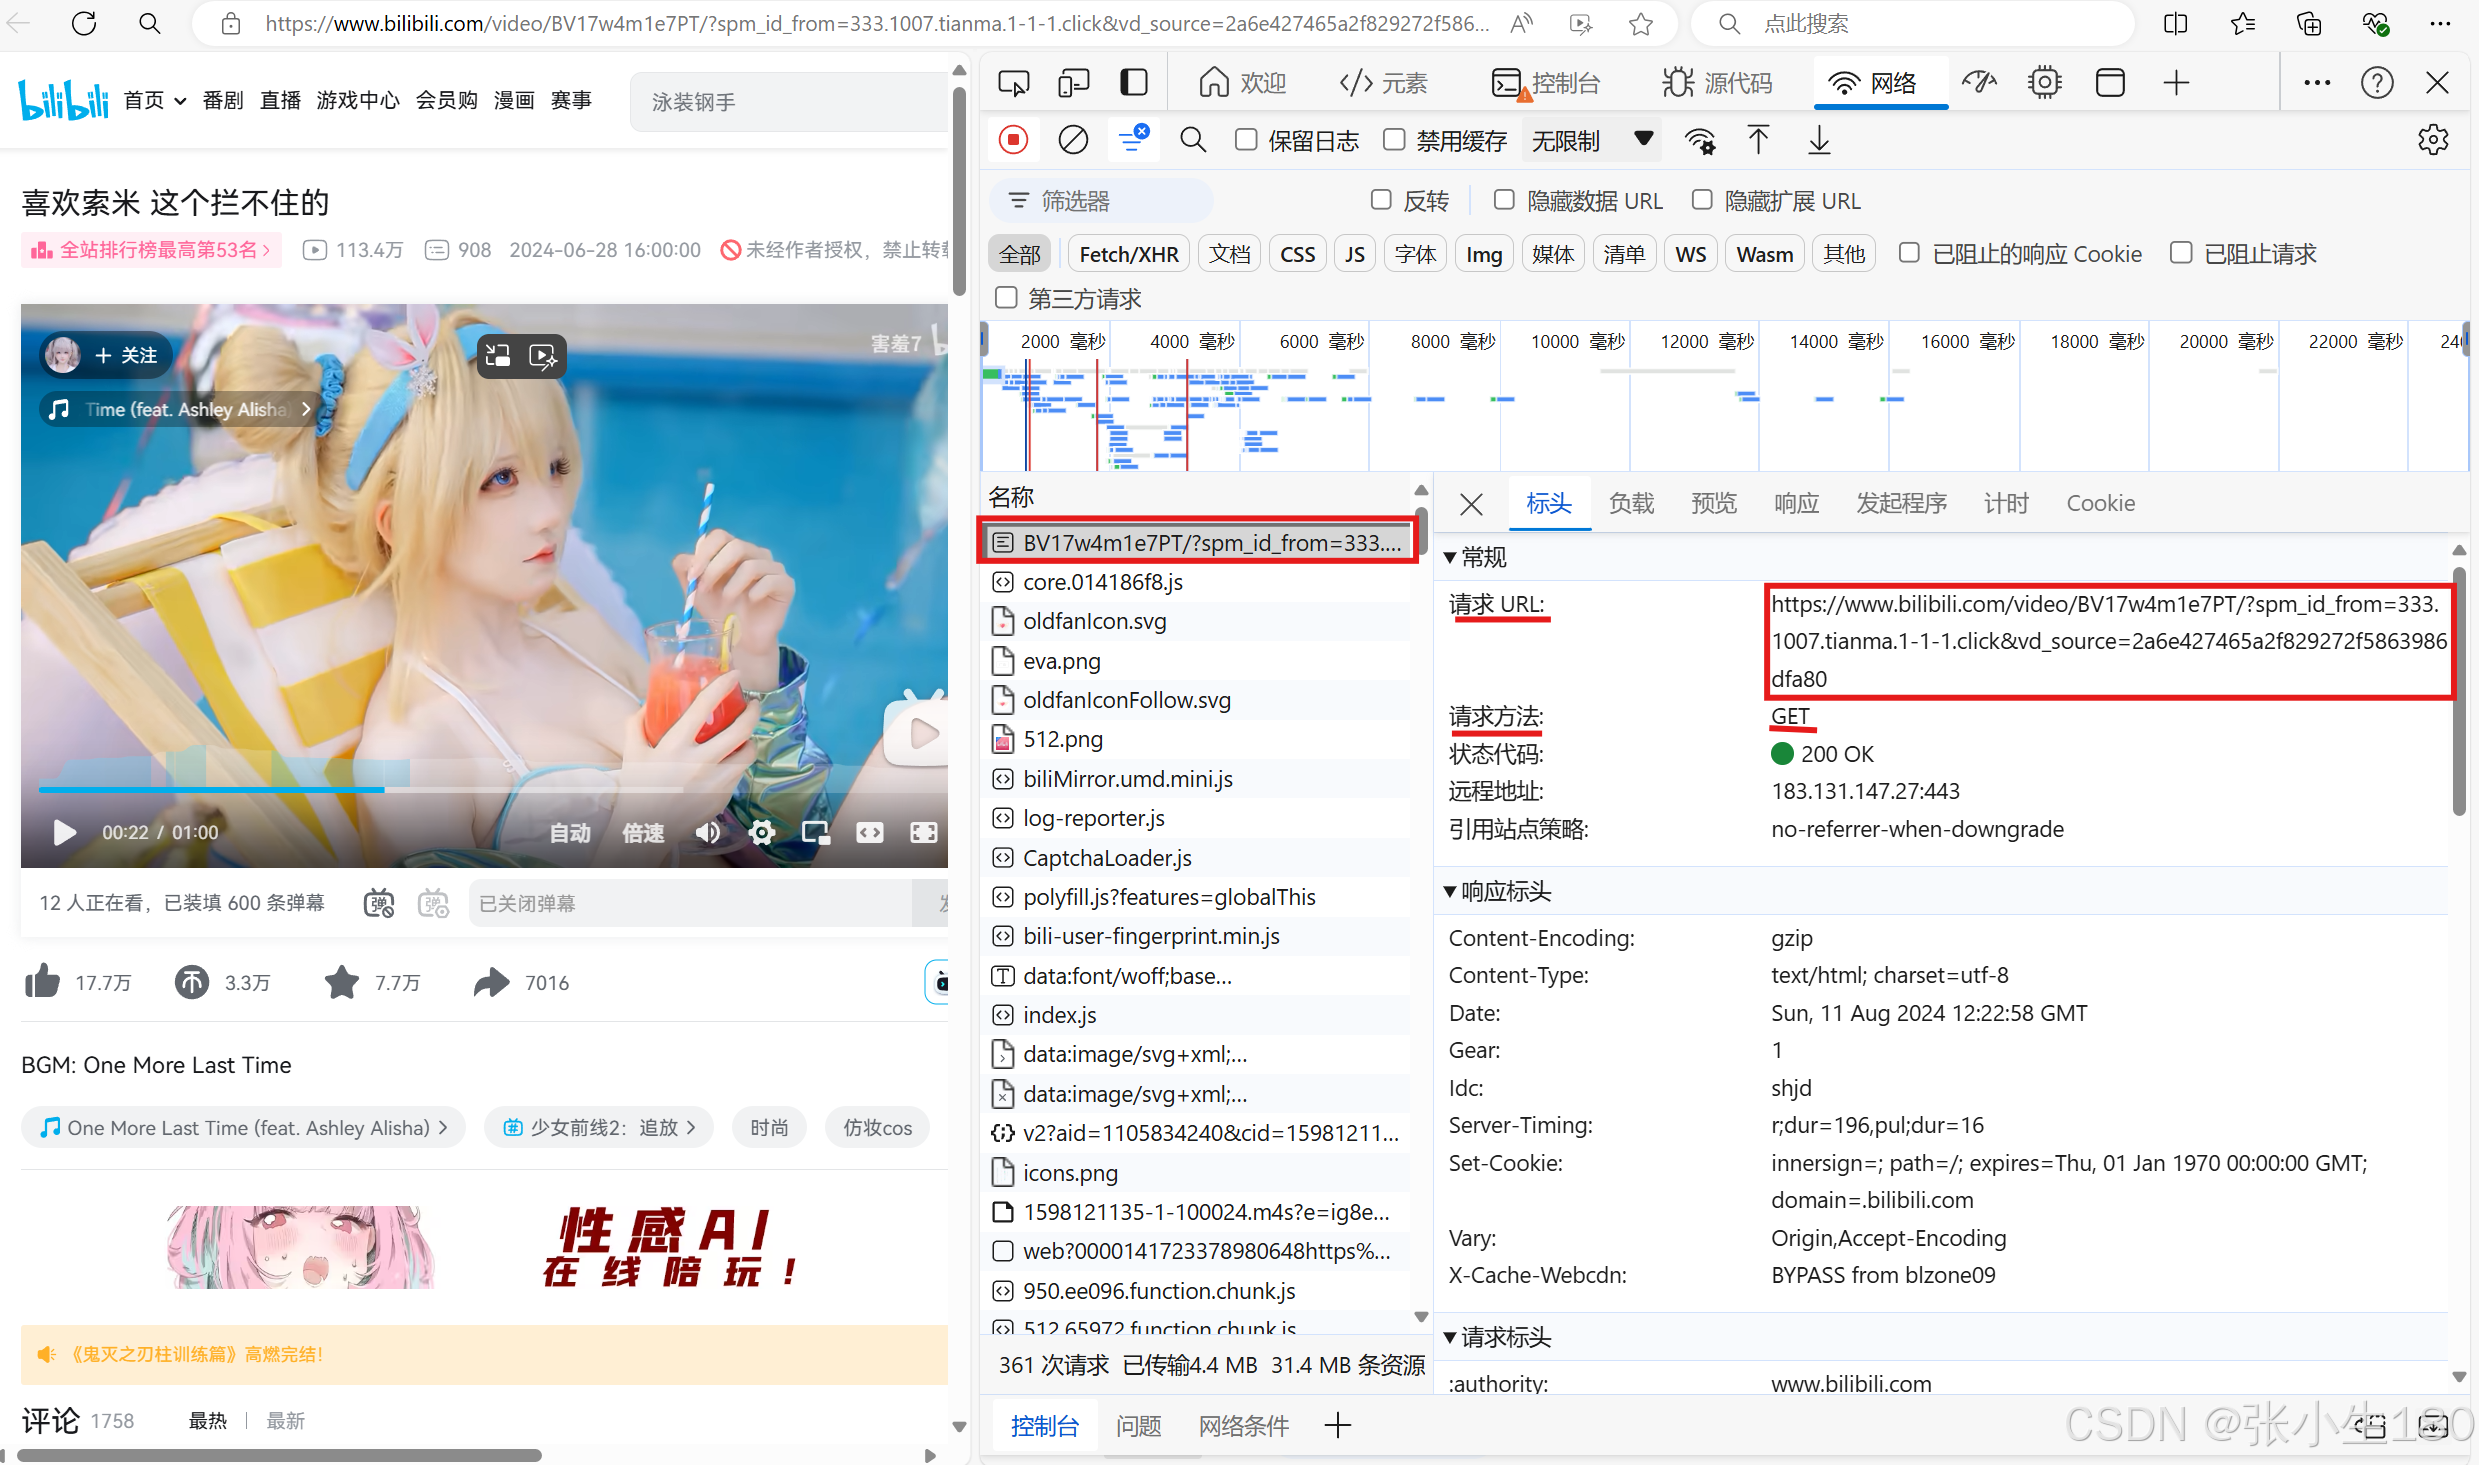This screenshot has height=1465, width=2479.
Task: Collapse the 常规 section
Action: pos(1450,557)
